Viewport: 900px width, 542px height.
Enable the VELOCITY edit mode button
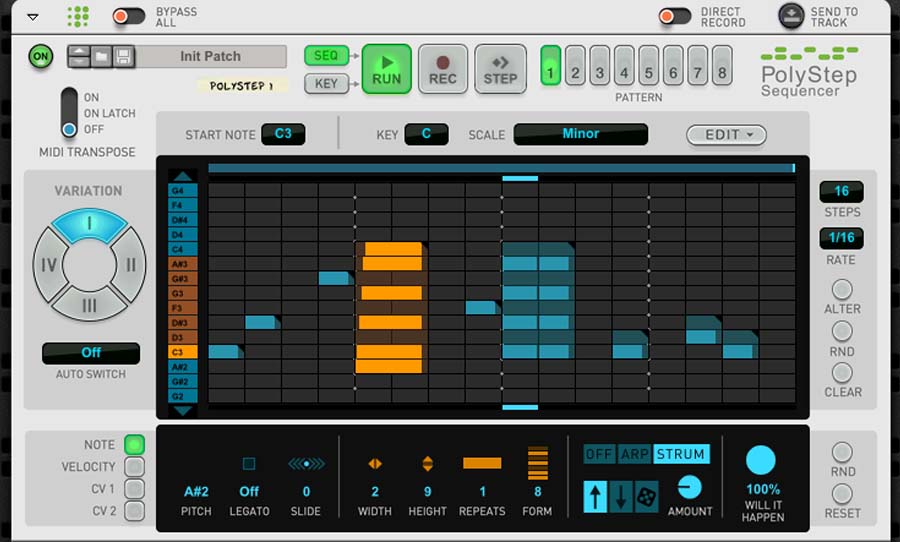[x=135, y=466]
